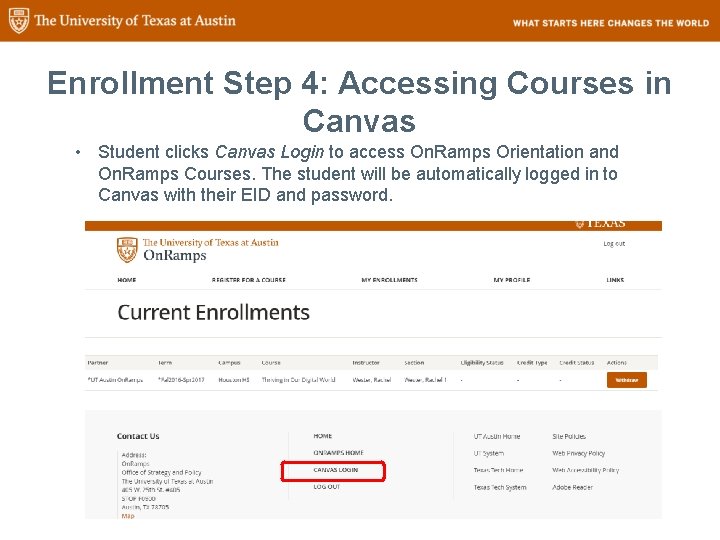Click the Credit Type column header
Image resolution: width=720 pixels, height=540 pixels.
[532, 363]
